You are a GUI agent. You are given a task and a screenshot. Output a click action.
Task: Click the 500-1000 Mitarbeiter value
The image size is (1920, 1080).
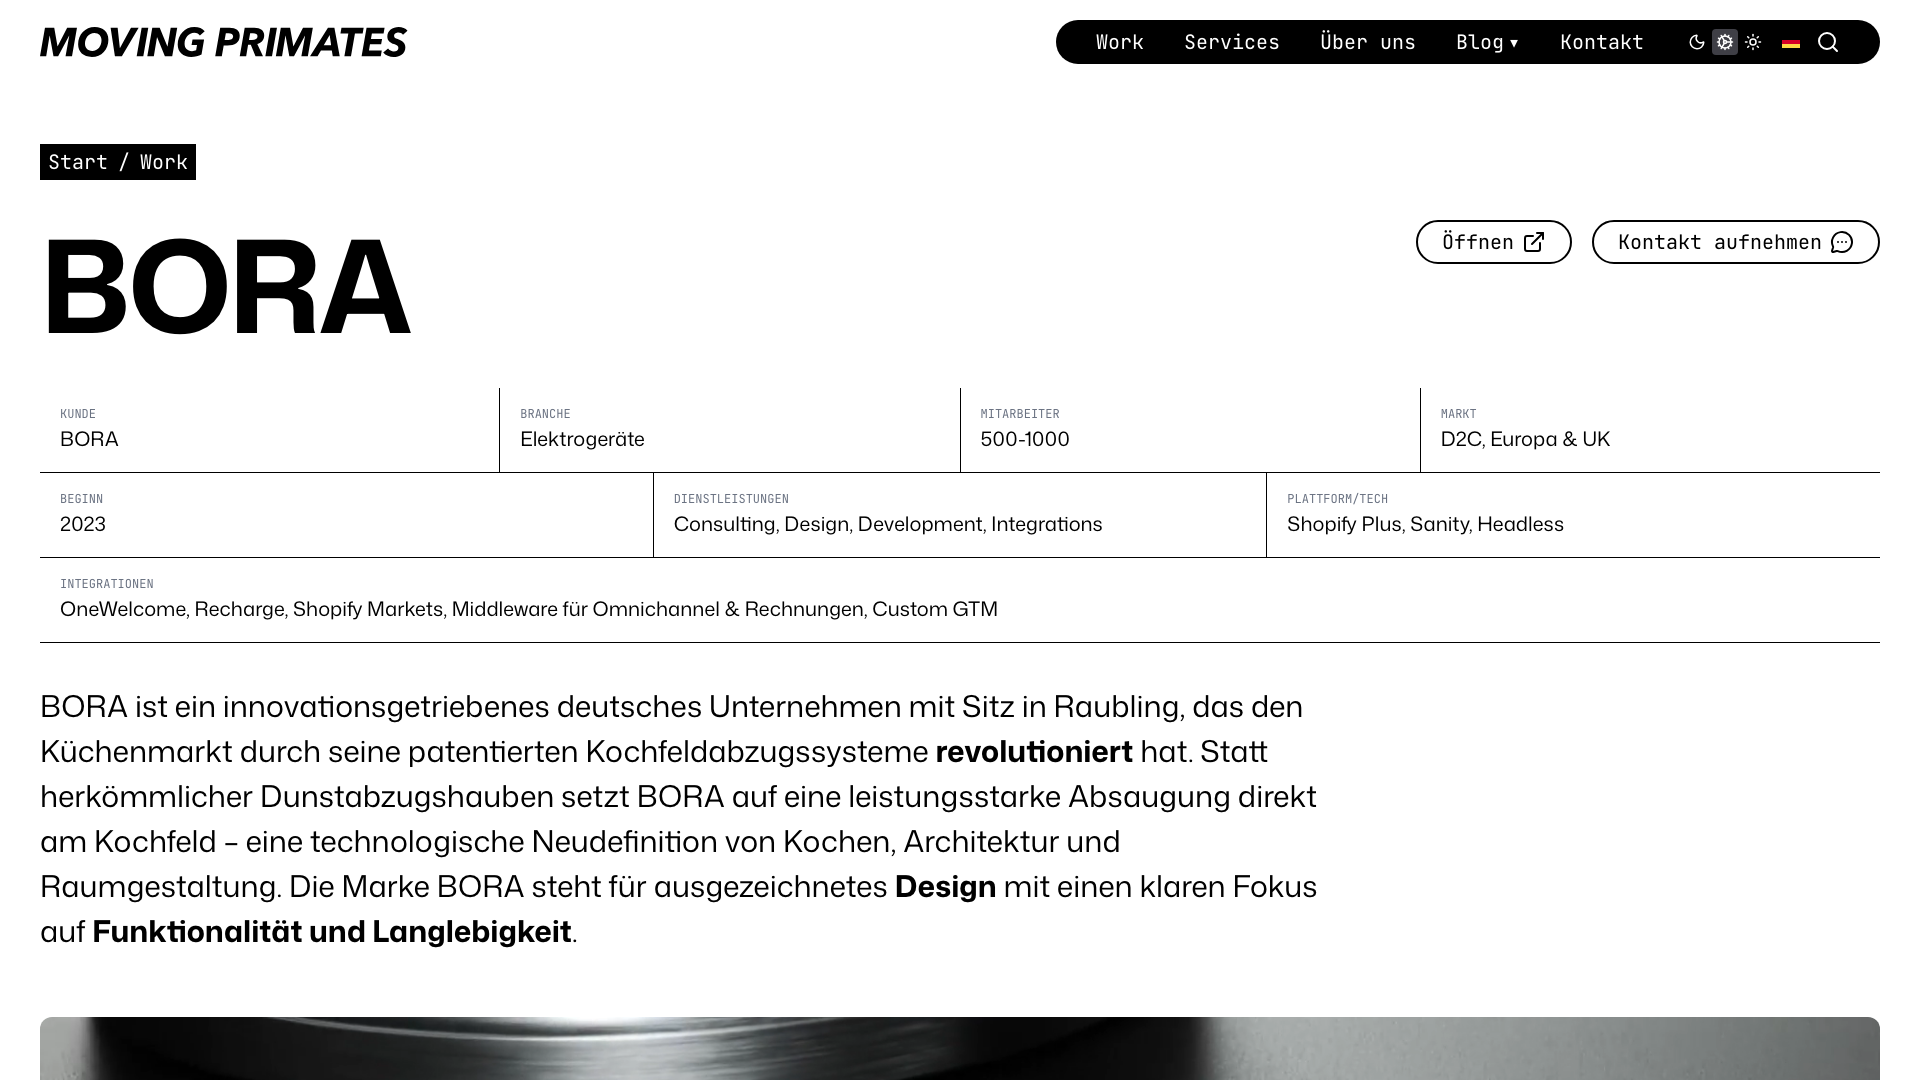pos(1025,439)
